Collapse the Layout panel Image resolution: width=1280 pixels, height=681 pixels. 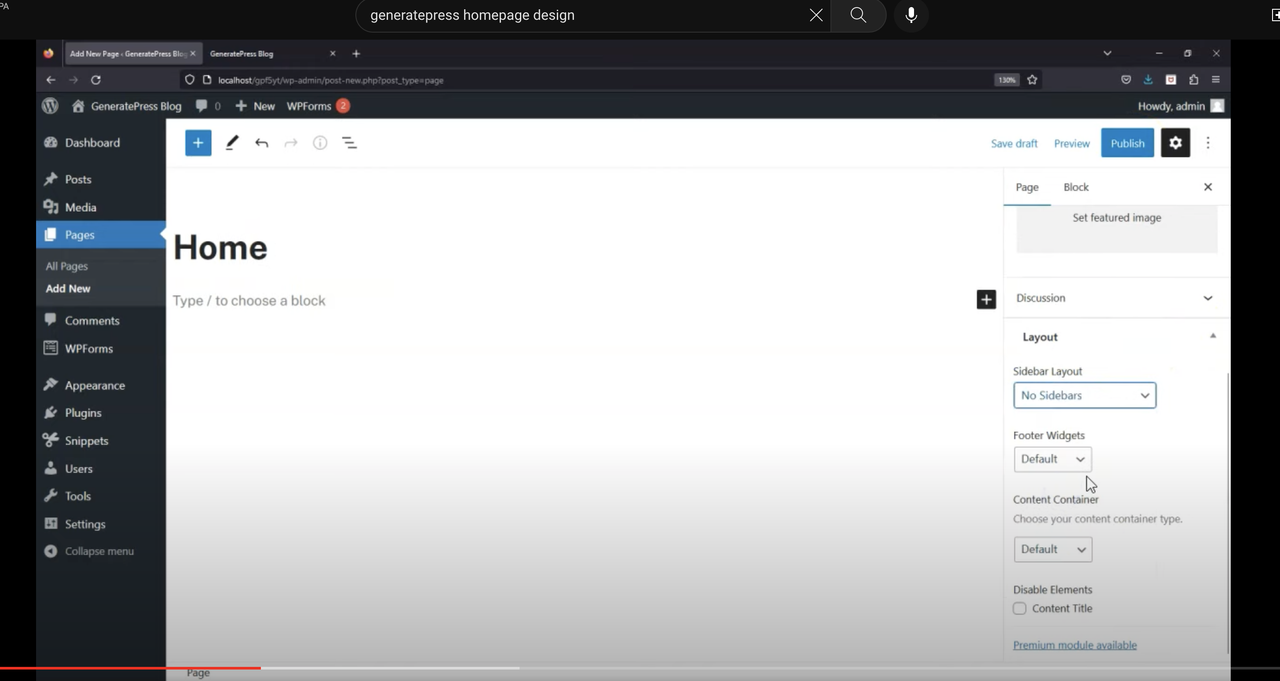pyautogui.click(x=1116, y=337)
